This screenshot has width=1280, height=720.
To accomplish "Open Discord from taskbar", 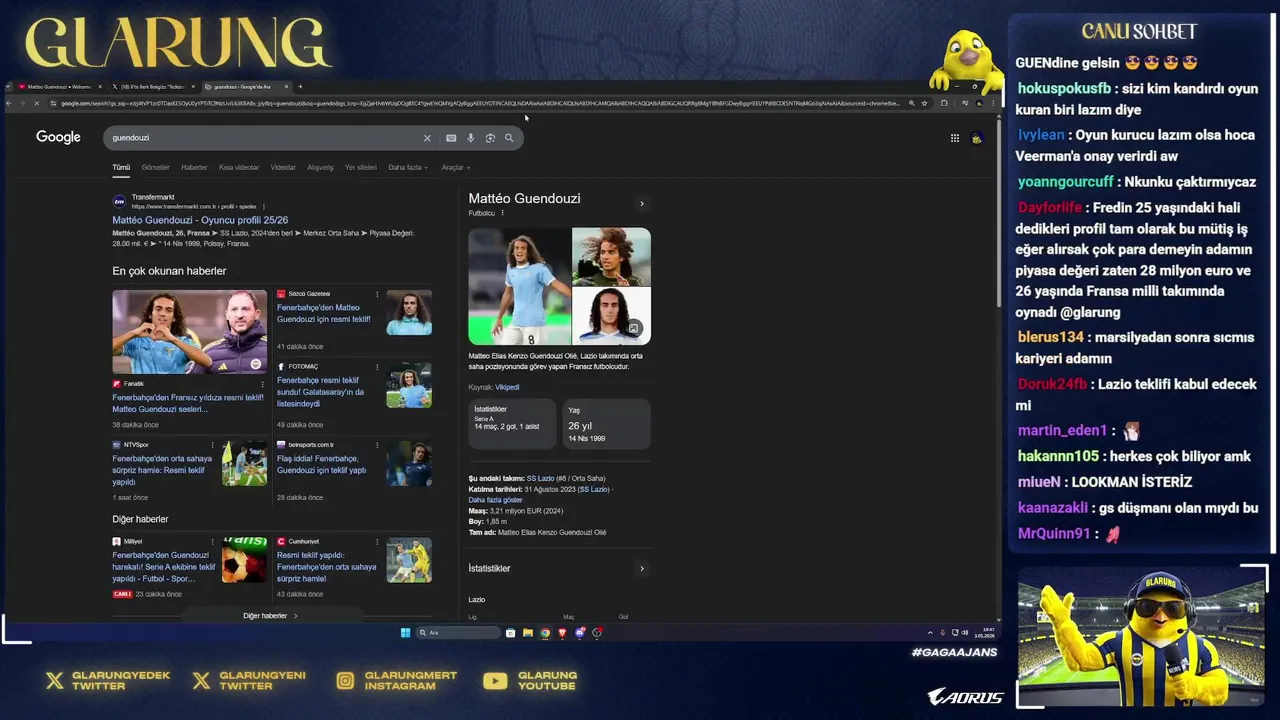I will pyautogui.click(x=580, y=633).
